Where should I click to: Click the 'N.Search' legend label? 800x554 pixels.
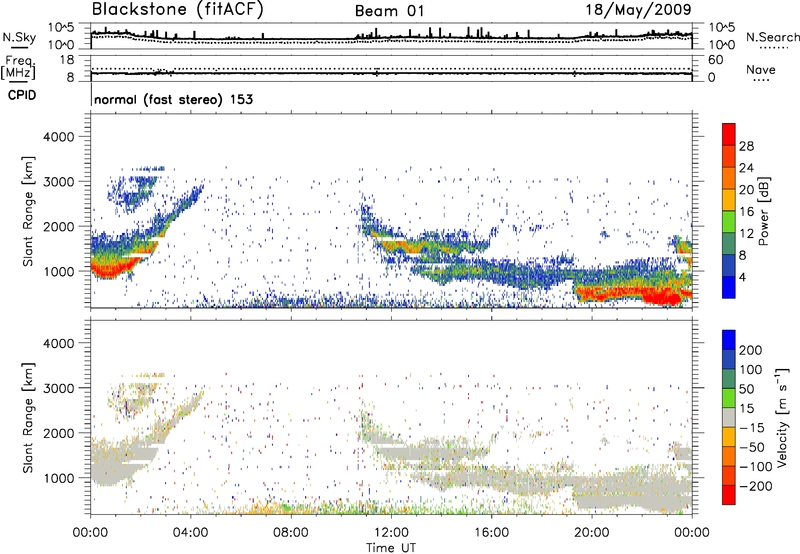[x=772, y=37]
